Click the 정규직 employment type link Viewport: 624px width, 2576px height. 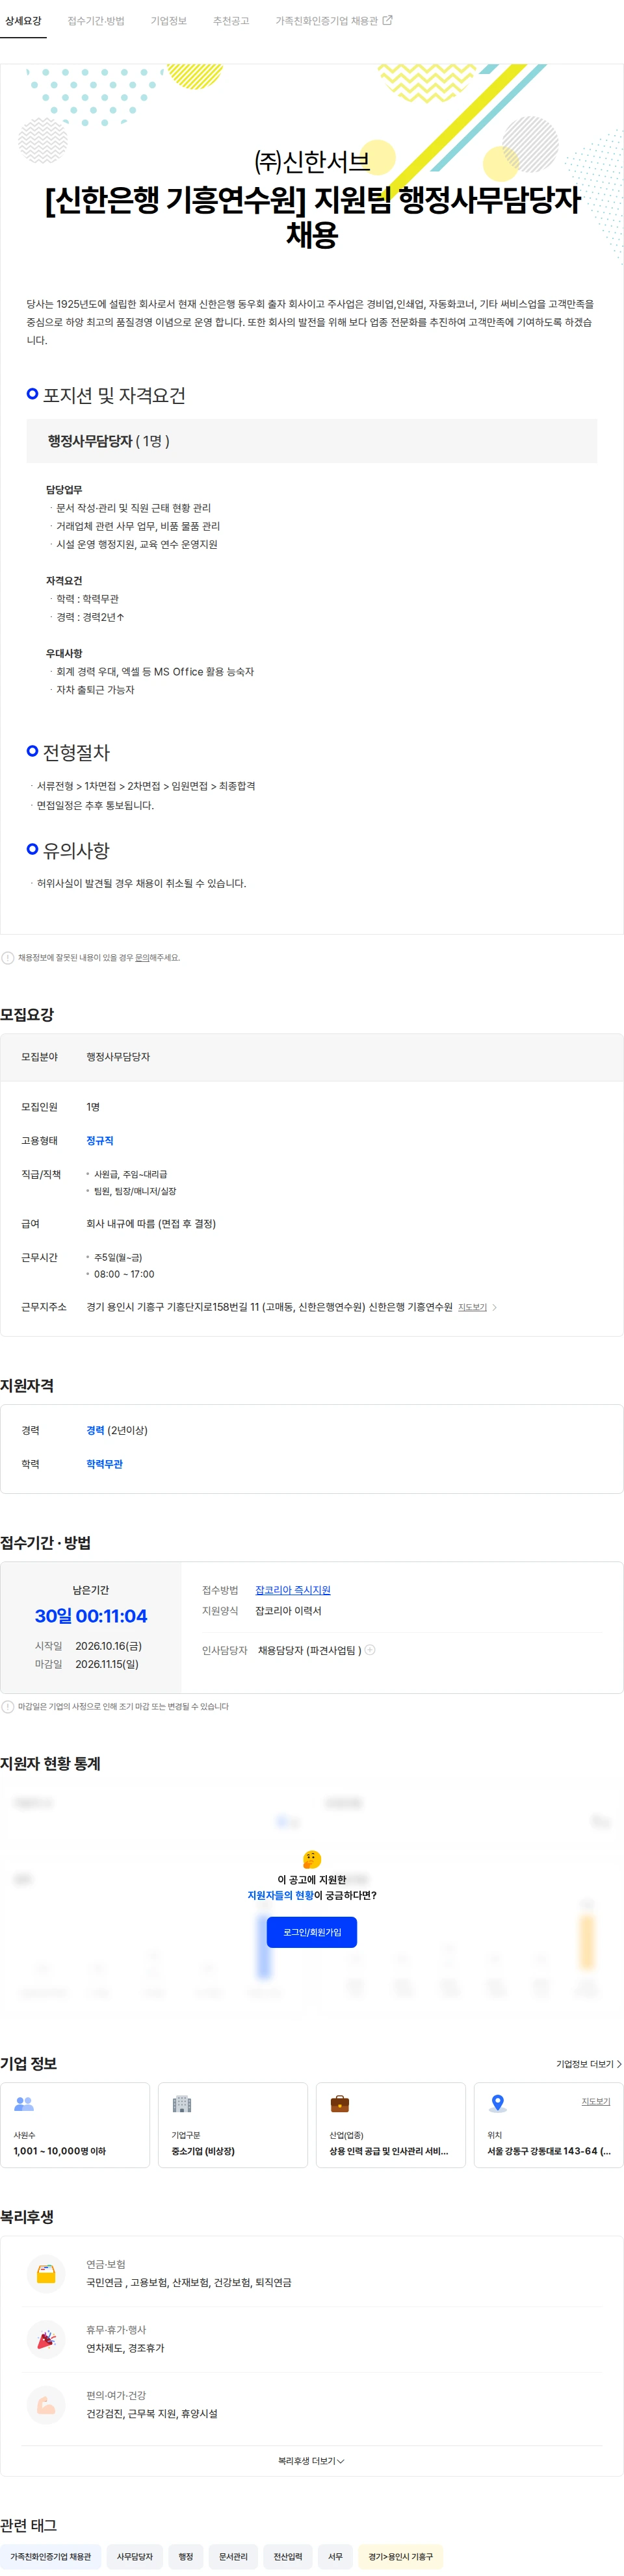100,1140
